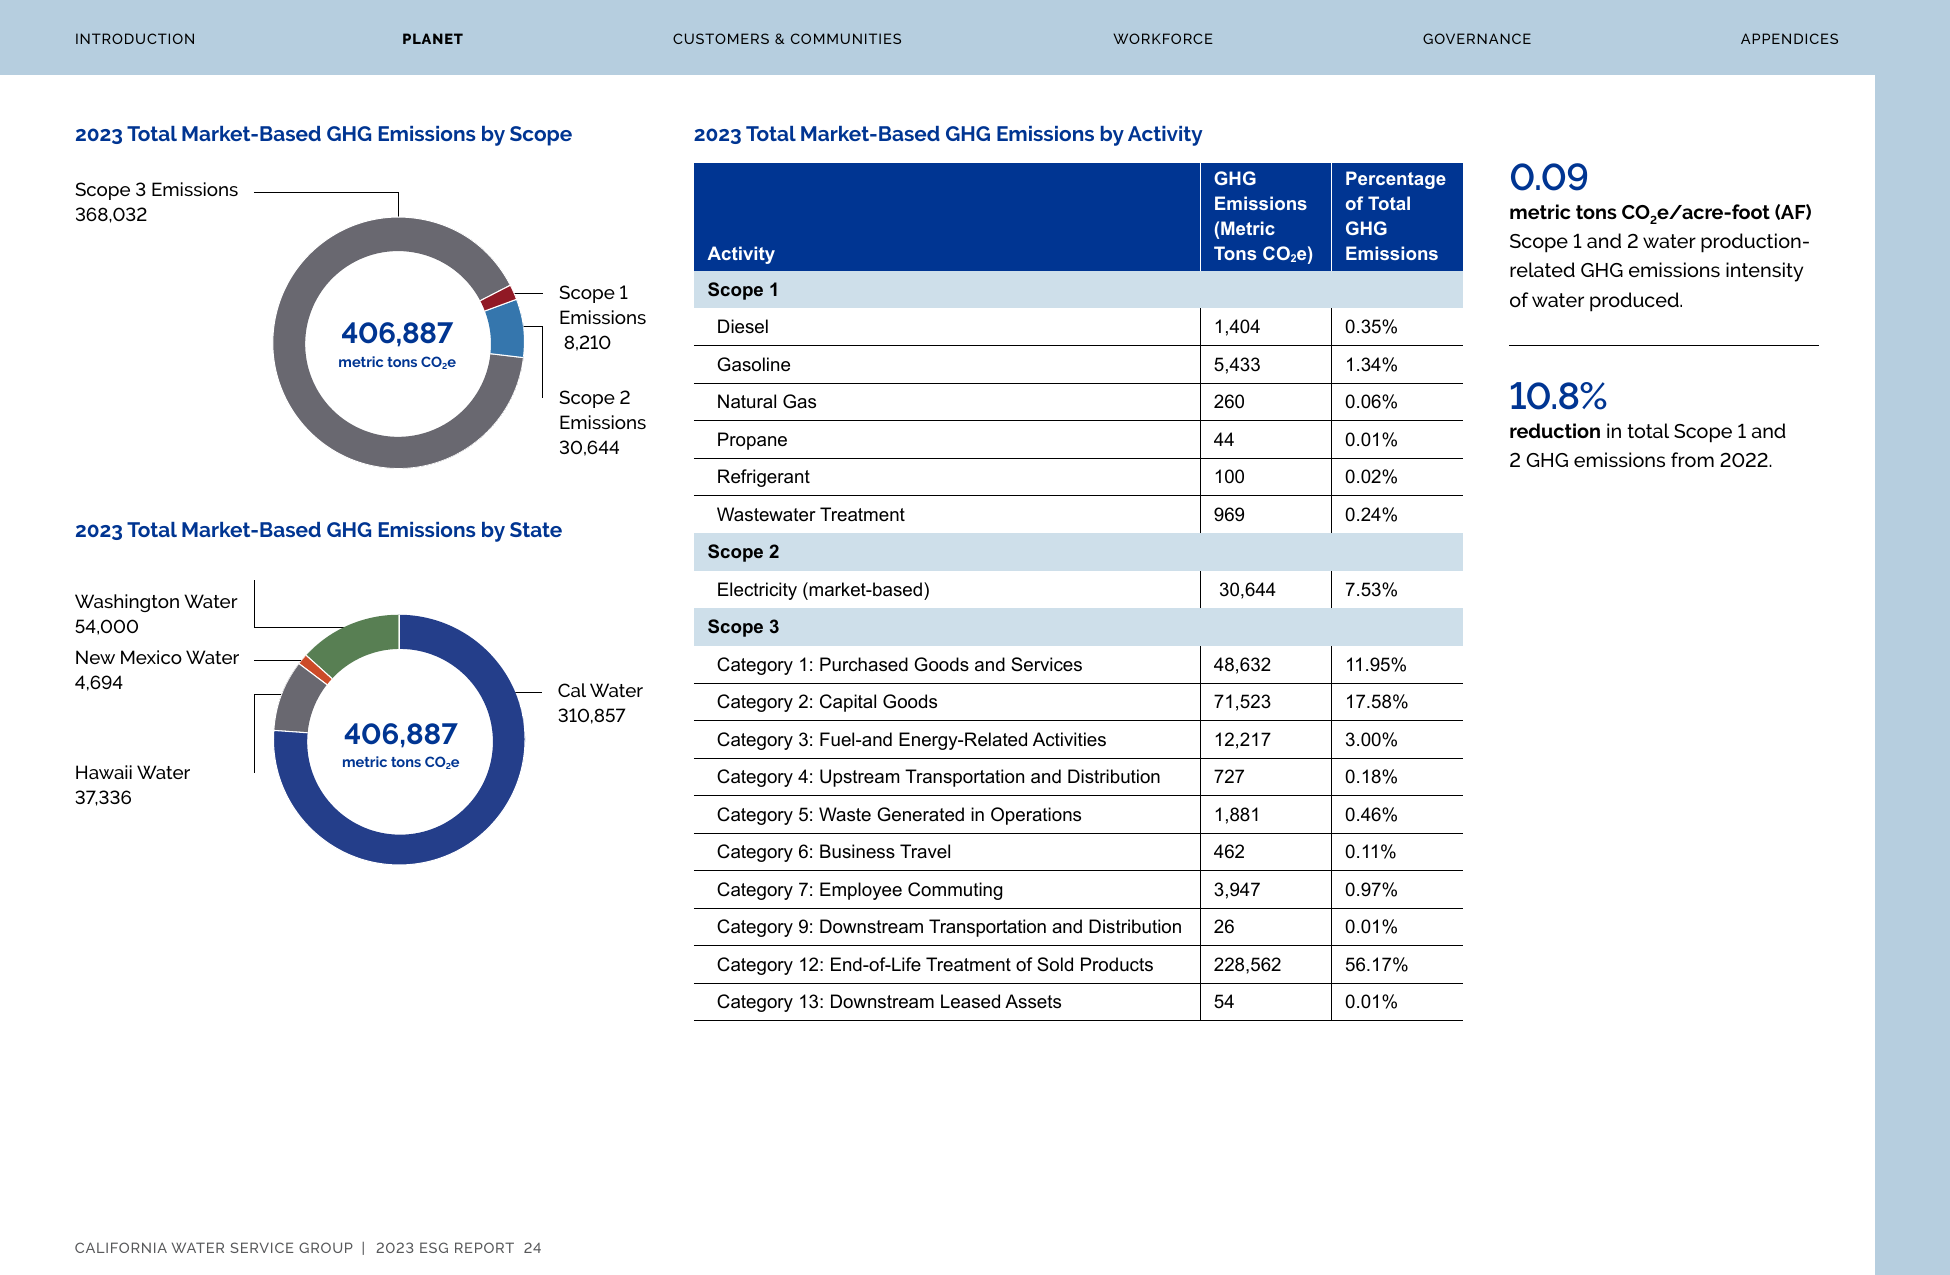This screenshot has width=1950, height=1275.
Task: Click Wastewater Treatment value 969
Action: [1229, 515]
